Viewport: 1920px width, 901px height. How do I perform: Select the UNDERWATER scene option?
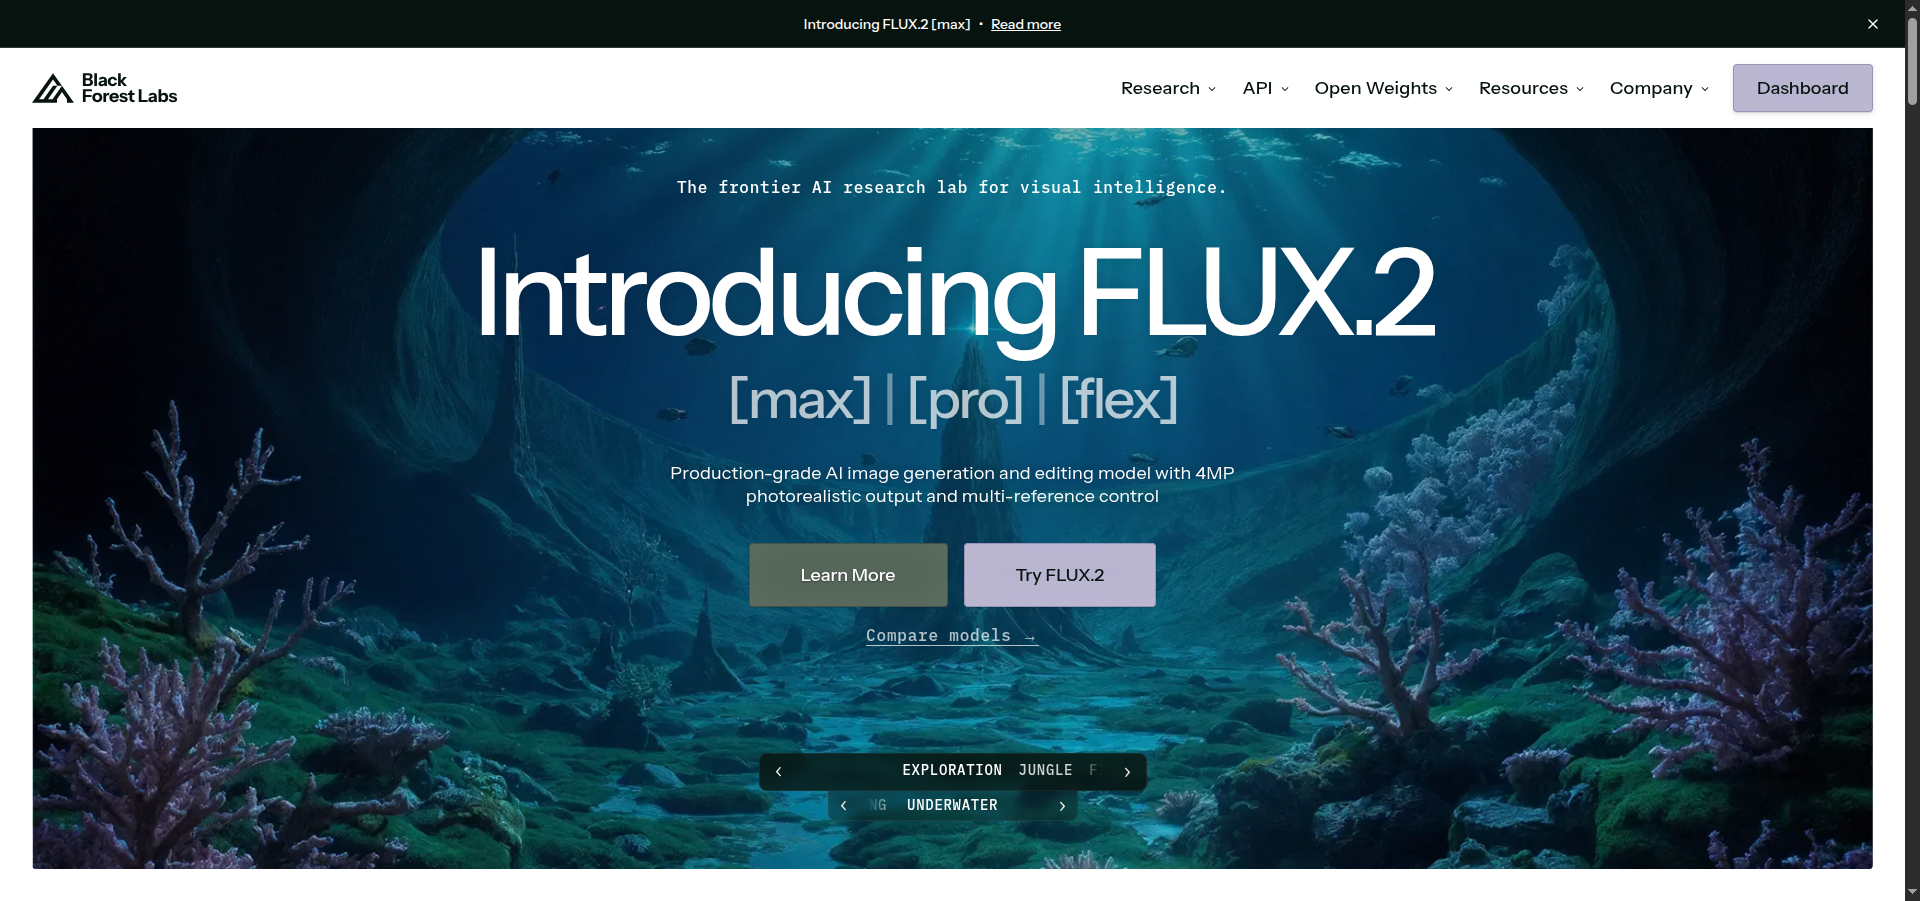[x=952, y=805]
